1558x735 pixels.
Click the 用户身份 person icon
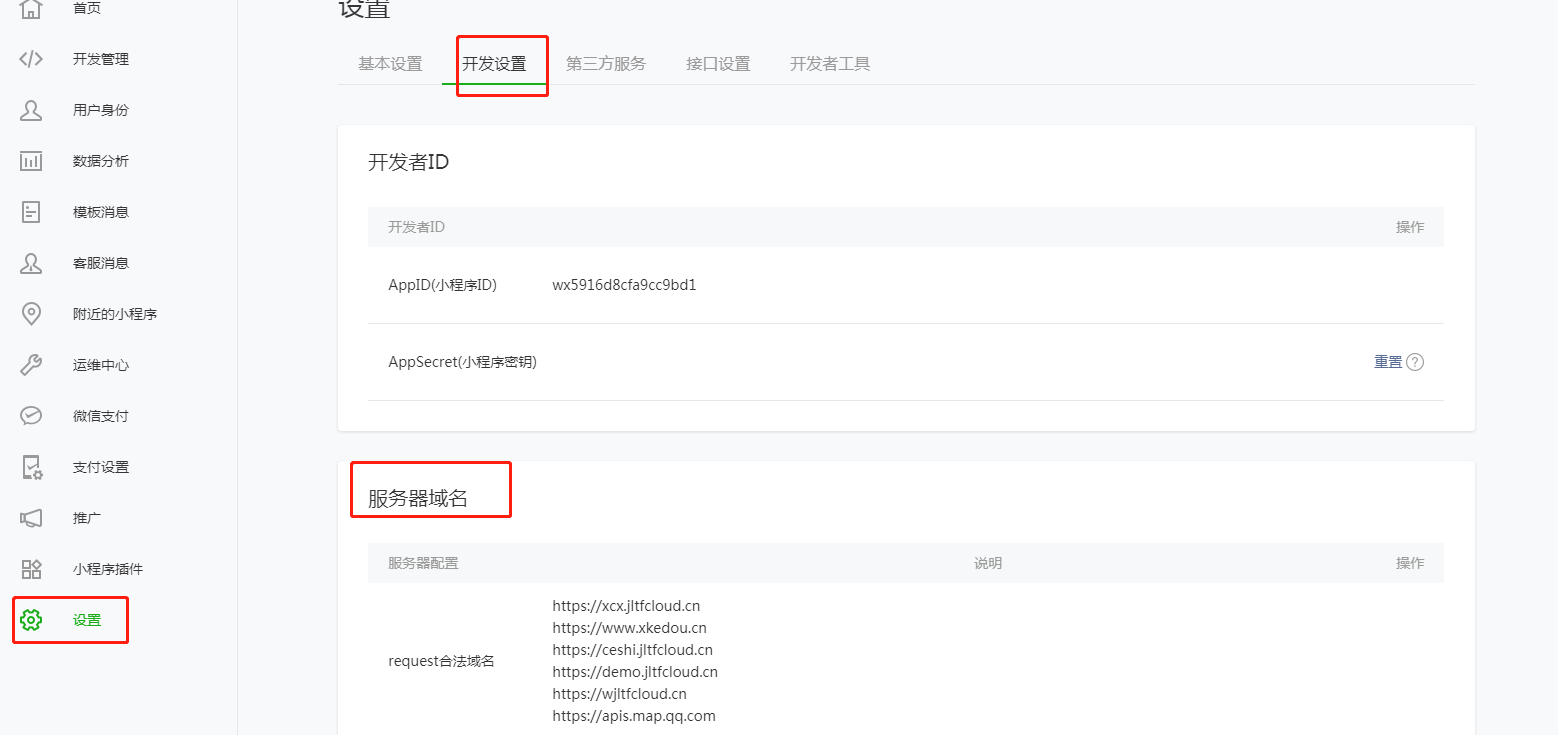click(x=31, y=110)
